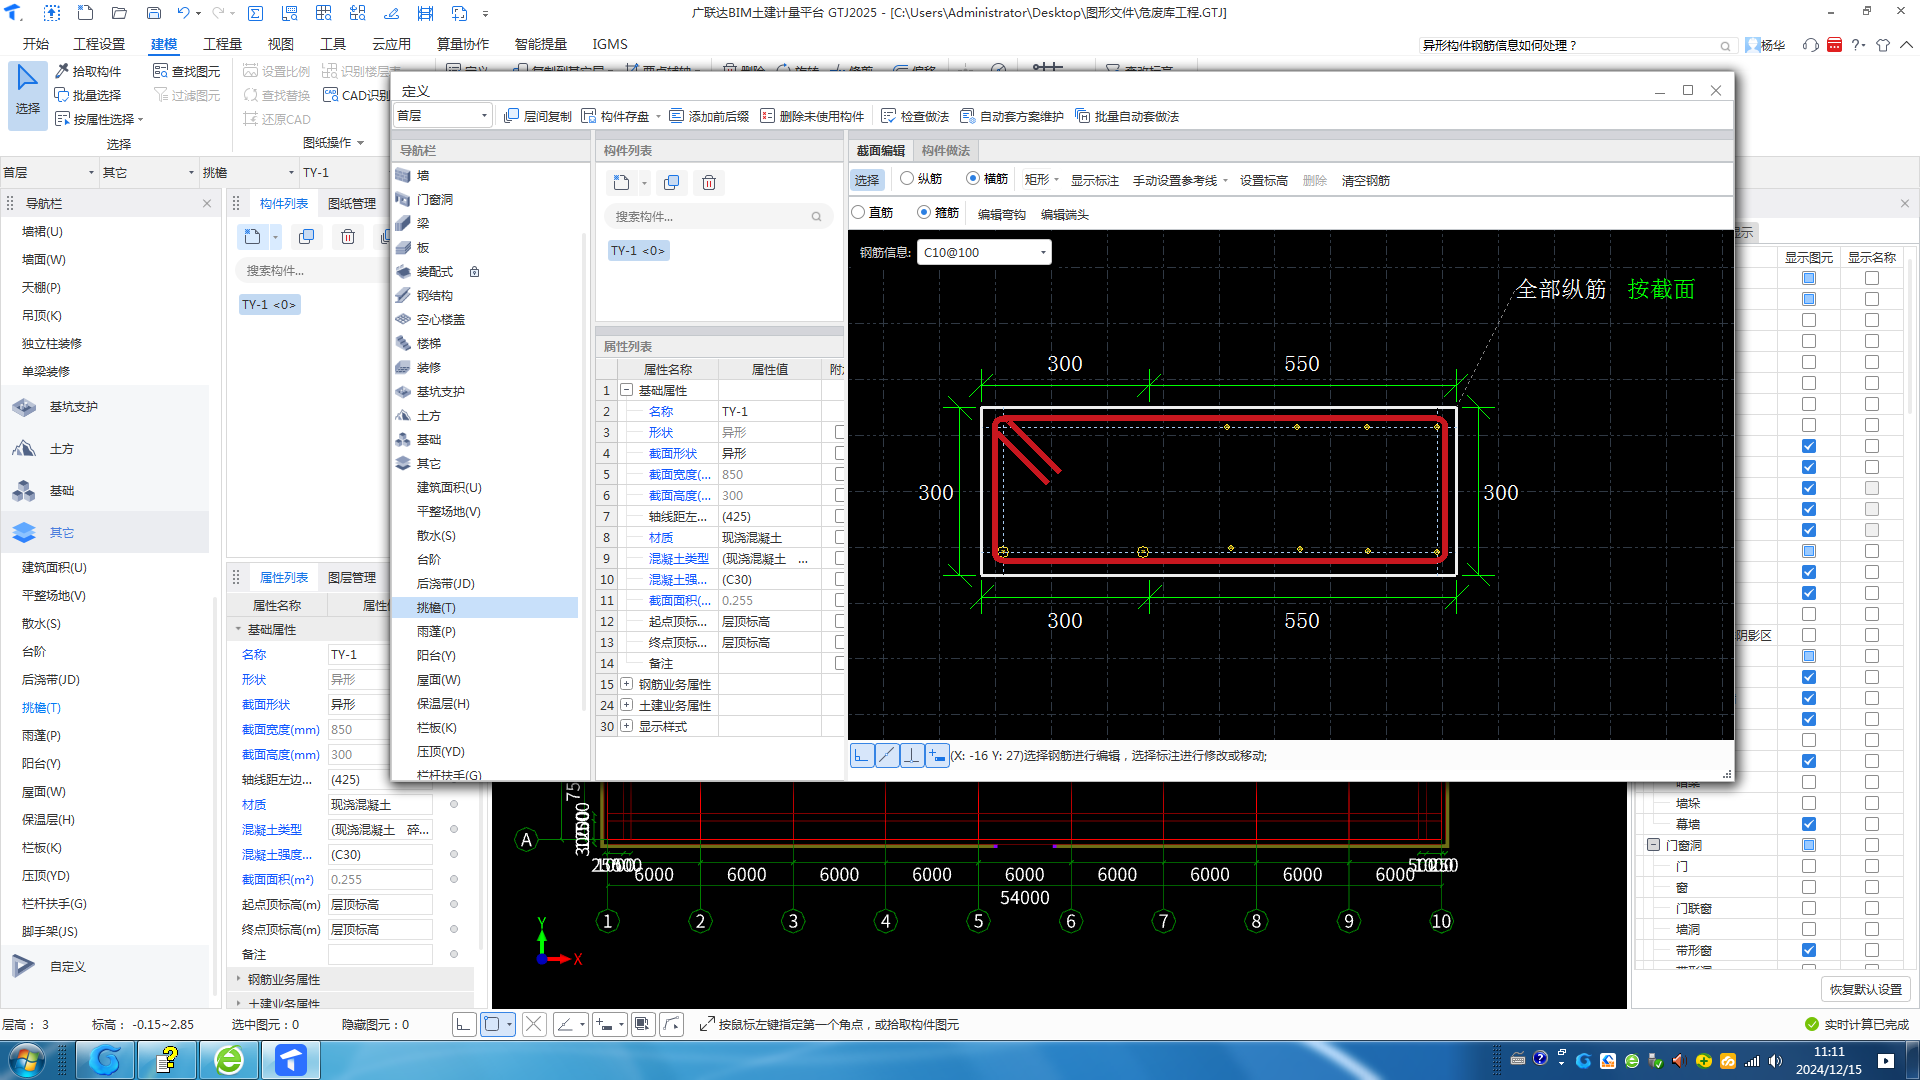Select 雨篷(P) in Define navigation tree
The image size is (1920, 1080).
436,631
